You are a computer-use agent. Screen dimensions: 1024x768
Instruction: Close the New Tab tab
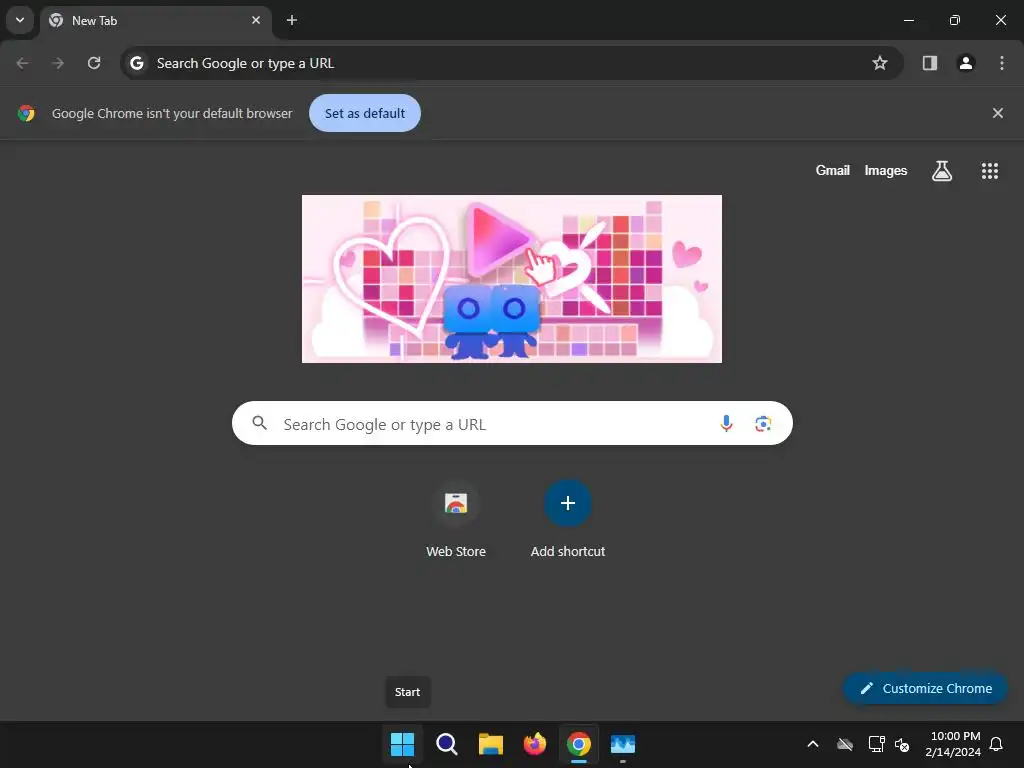256,20
